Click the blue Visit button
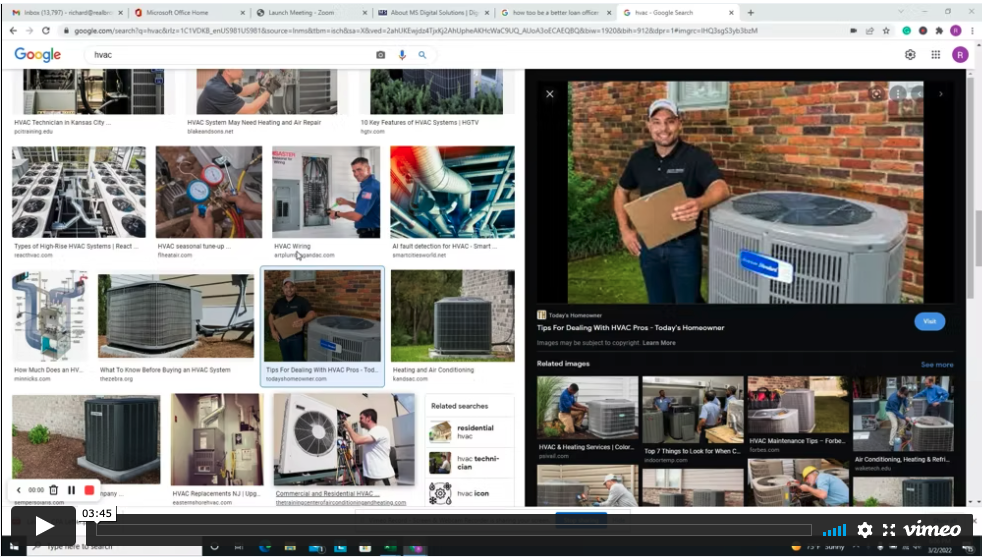This screenshot has height=557, width=982. coord(929,321)
